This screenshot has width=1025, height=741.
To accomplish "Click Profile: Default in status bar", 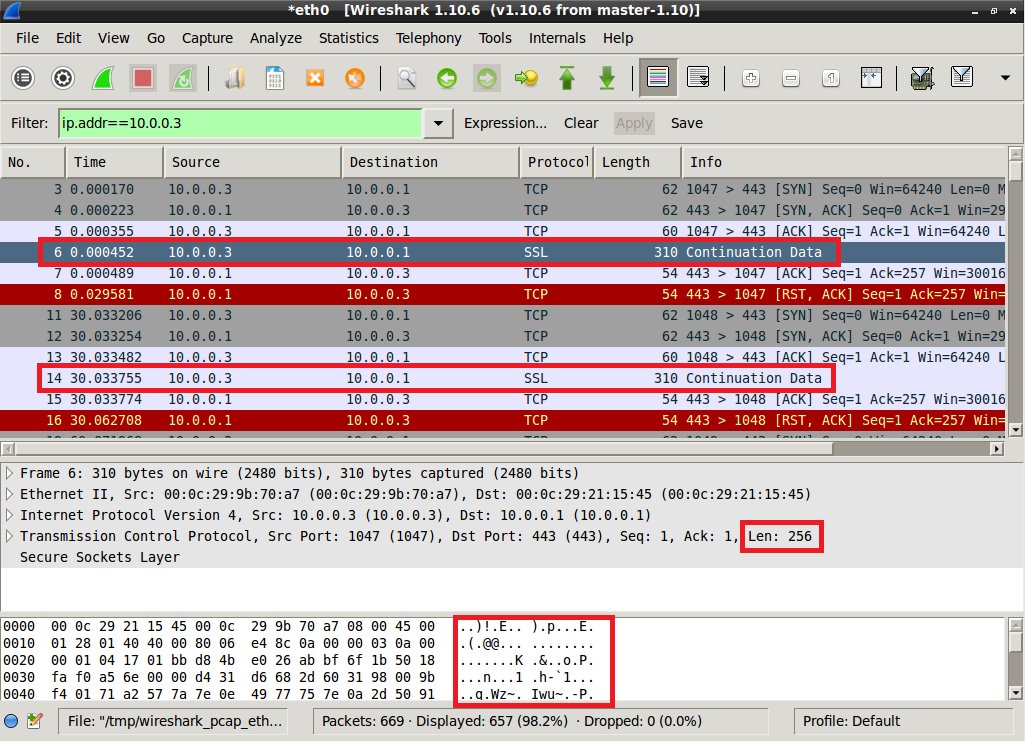I will 851,721.
